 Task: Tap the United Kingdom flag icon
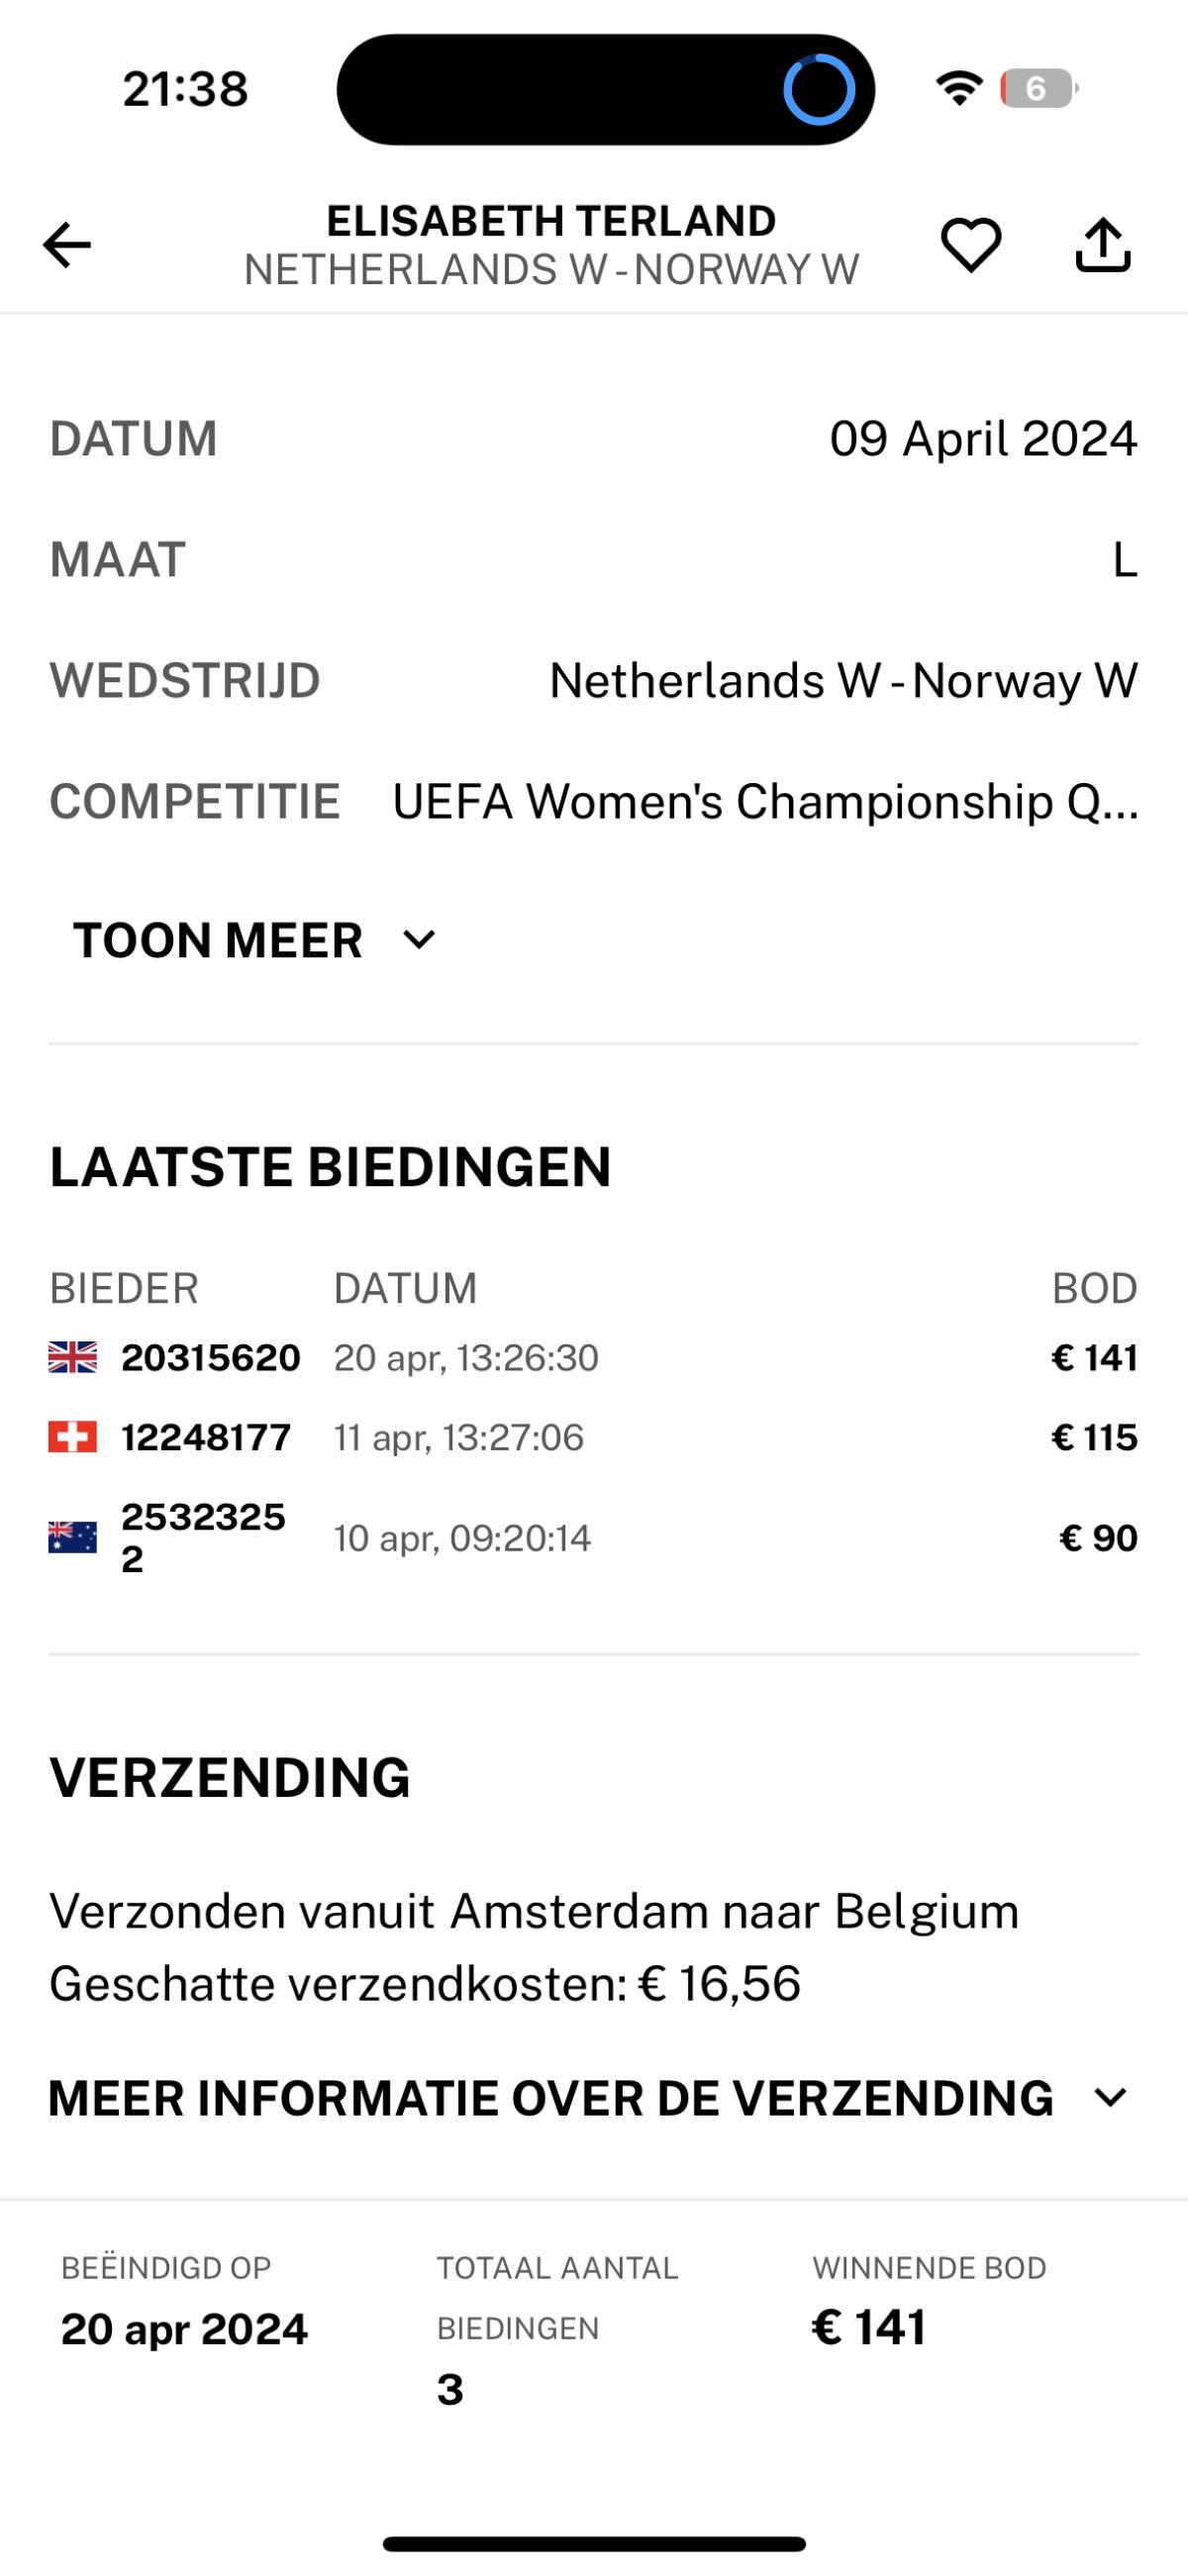coord(73,1357)
